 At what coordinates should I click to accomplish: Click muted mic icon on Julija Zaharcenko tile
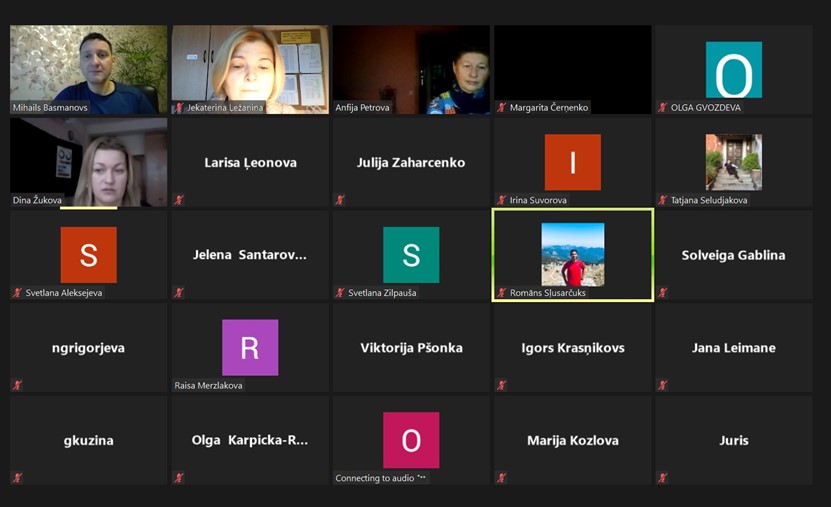(x=340, y=200)
